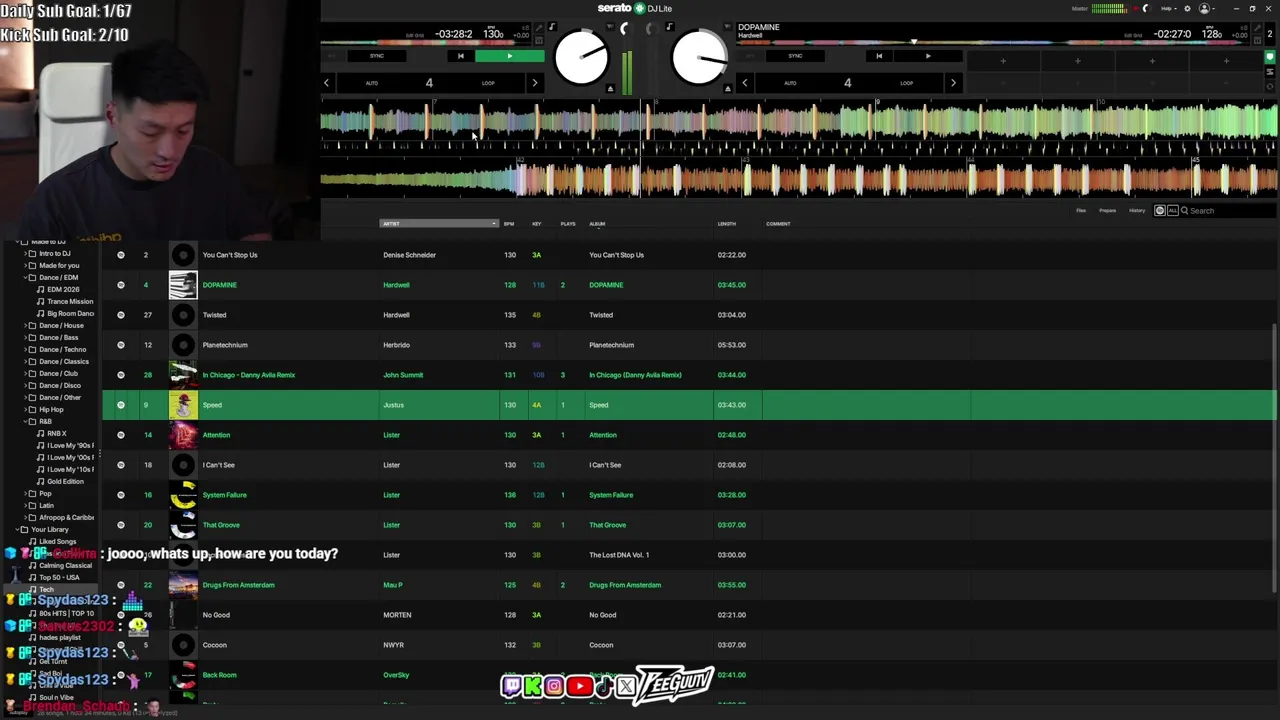This screenshot has height=720, width=1280.
Task: Expand the Intro to DJ folder
Action: [x=25, y=254]
